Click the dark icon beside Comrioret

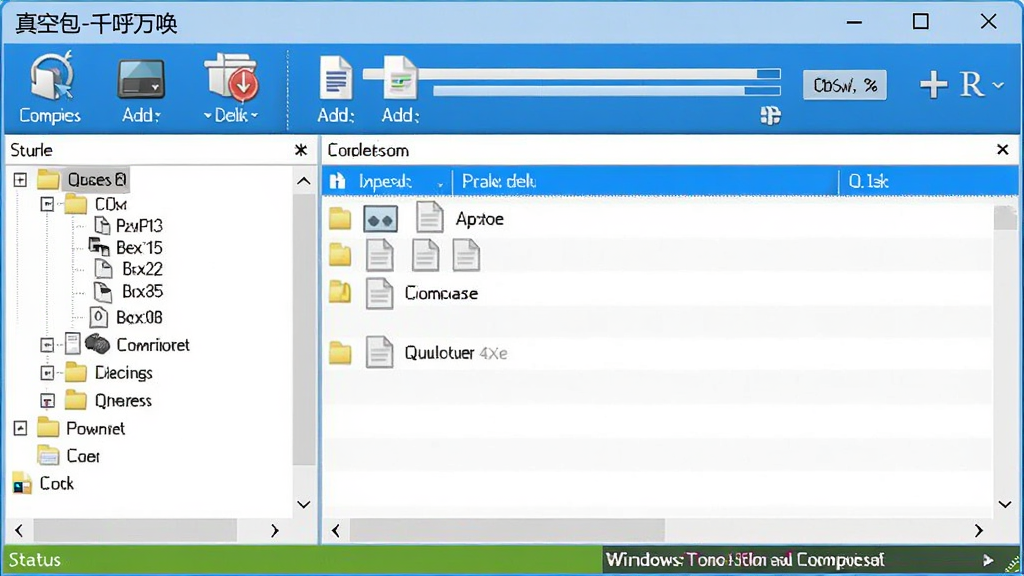97,344
